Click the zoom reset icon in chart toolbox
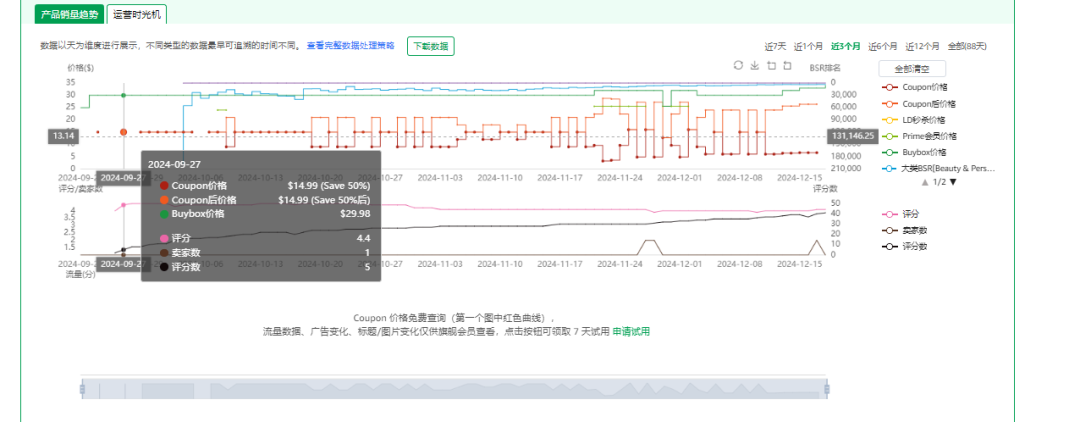This screenshot has width=1080, height=422. tap(787, 65)
